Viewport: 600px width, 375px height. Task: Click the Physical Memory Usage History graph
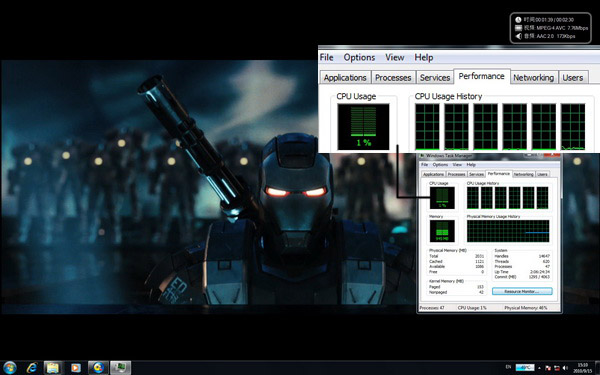508,231
